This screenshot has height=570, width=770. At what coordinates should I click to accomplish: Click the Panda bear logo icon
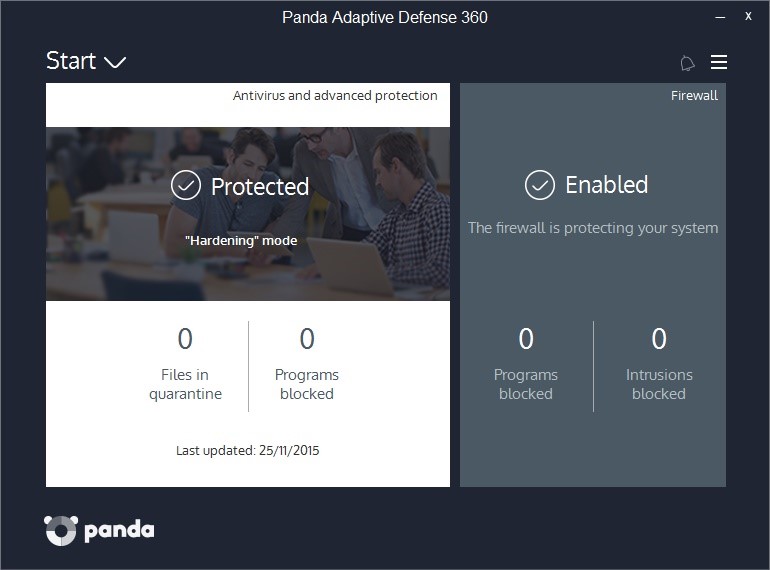pos(61,530)
